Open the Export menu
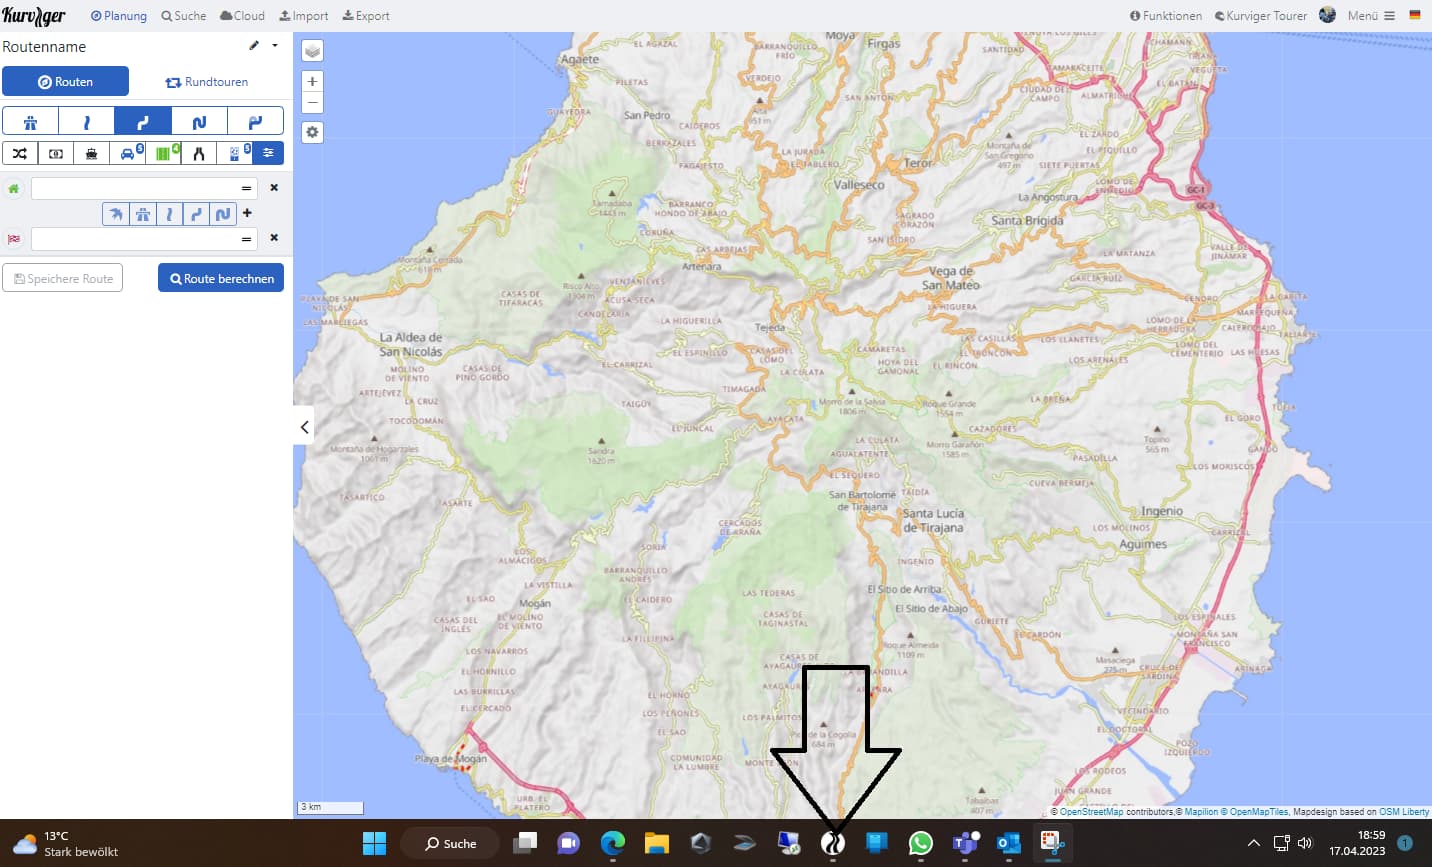Image resolution: width=1432 pixels, height=867 pixels. pos(366,16)
